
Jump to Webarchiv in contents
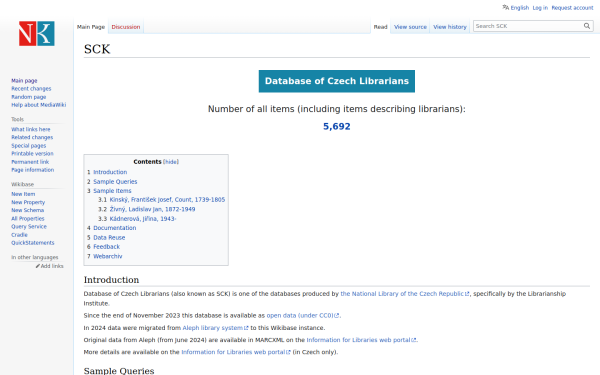(108, 256)
